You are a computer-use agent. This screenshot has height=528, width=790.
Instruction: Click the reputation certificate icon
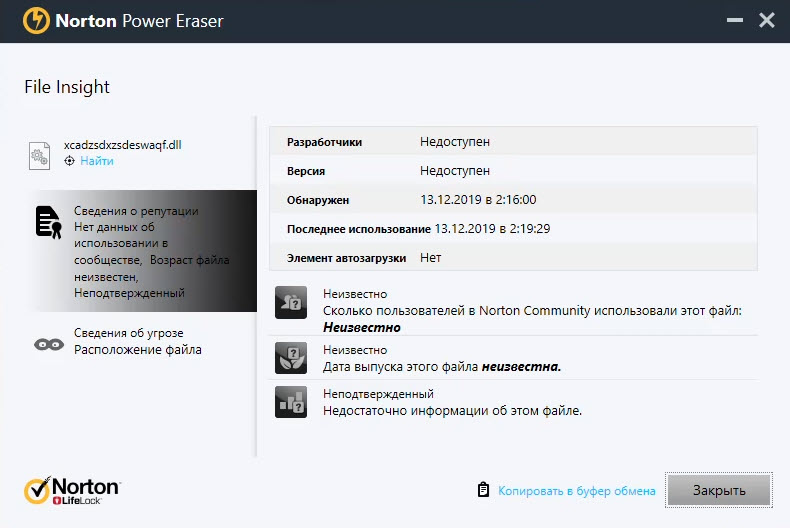click(x=48, y=222)
